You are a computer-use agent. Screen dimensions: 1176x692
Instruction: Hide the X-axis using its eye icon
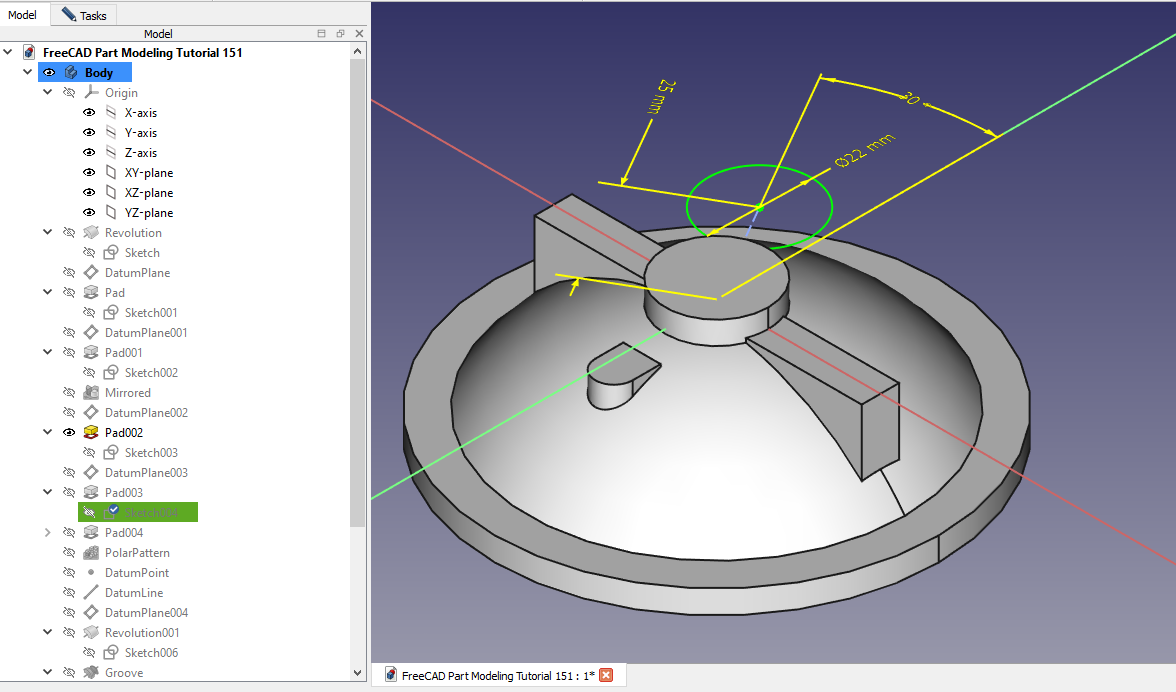(x=88, y=113)
